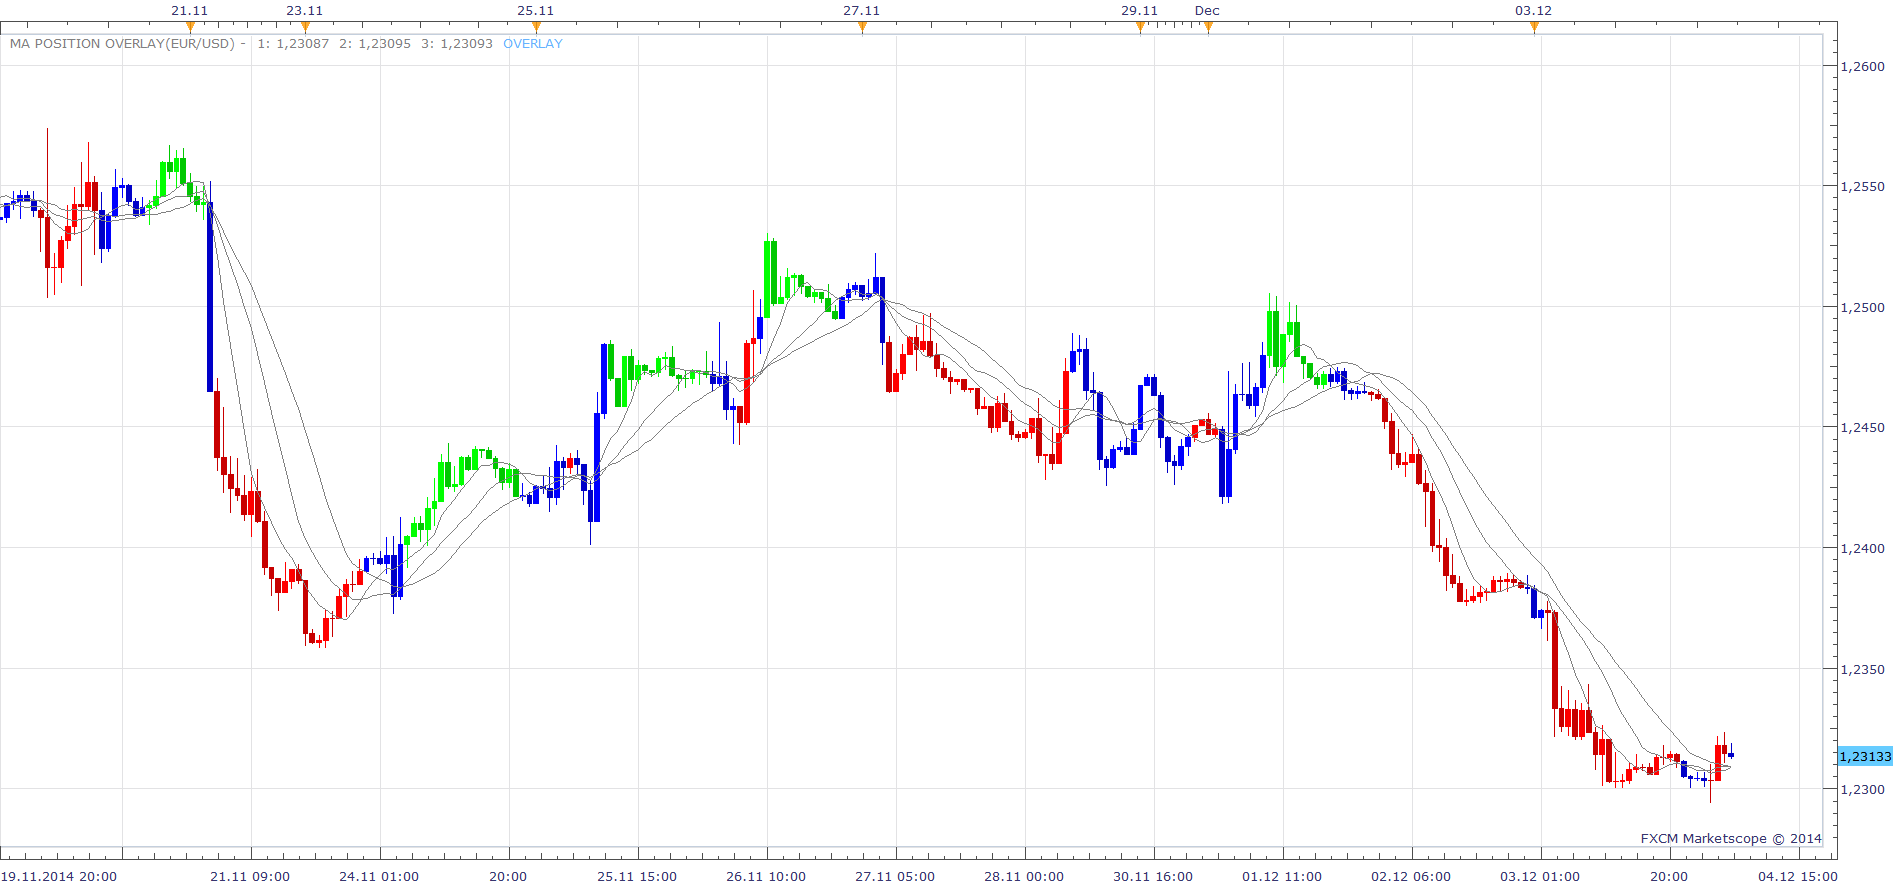
Task: Click the orange day marker under 03.12
Action: tap(1534, 28)
